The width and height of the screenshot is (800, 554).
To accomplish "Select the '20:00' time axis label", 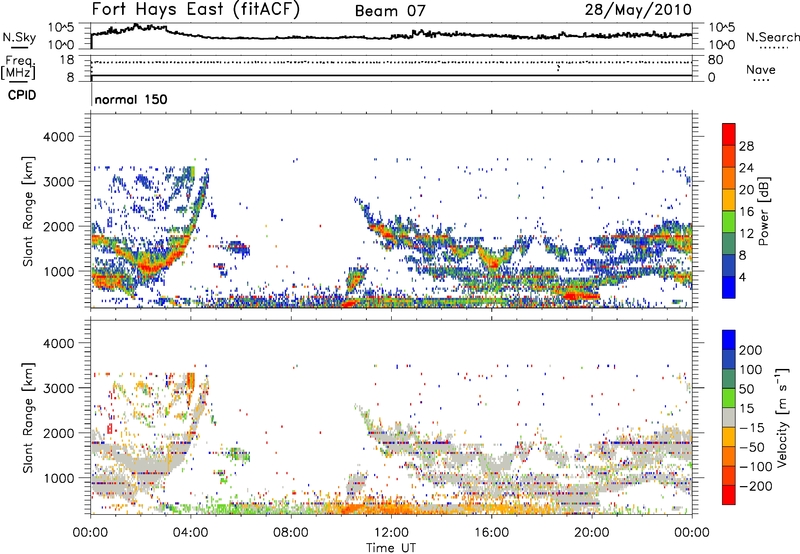I will pyautogui.click(x=592, y=533).
